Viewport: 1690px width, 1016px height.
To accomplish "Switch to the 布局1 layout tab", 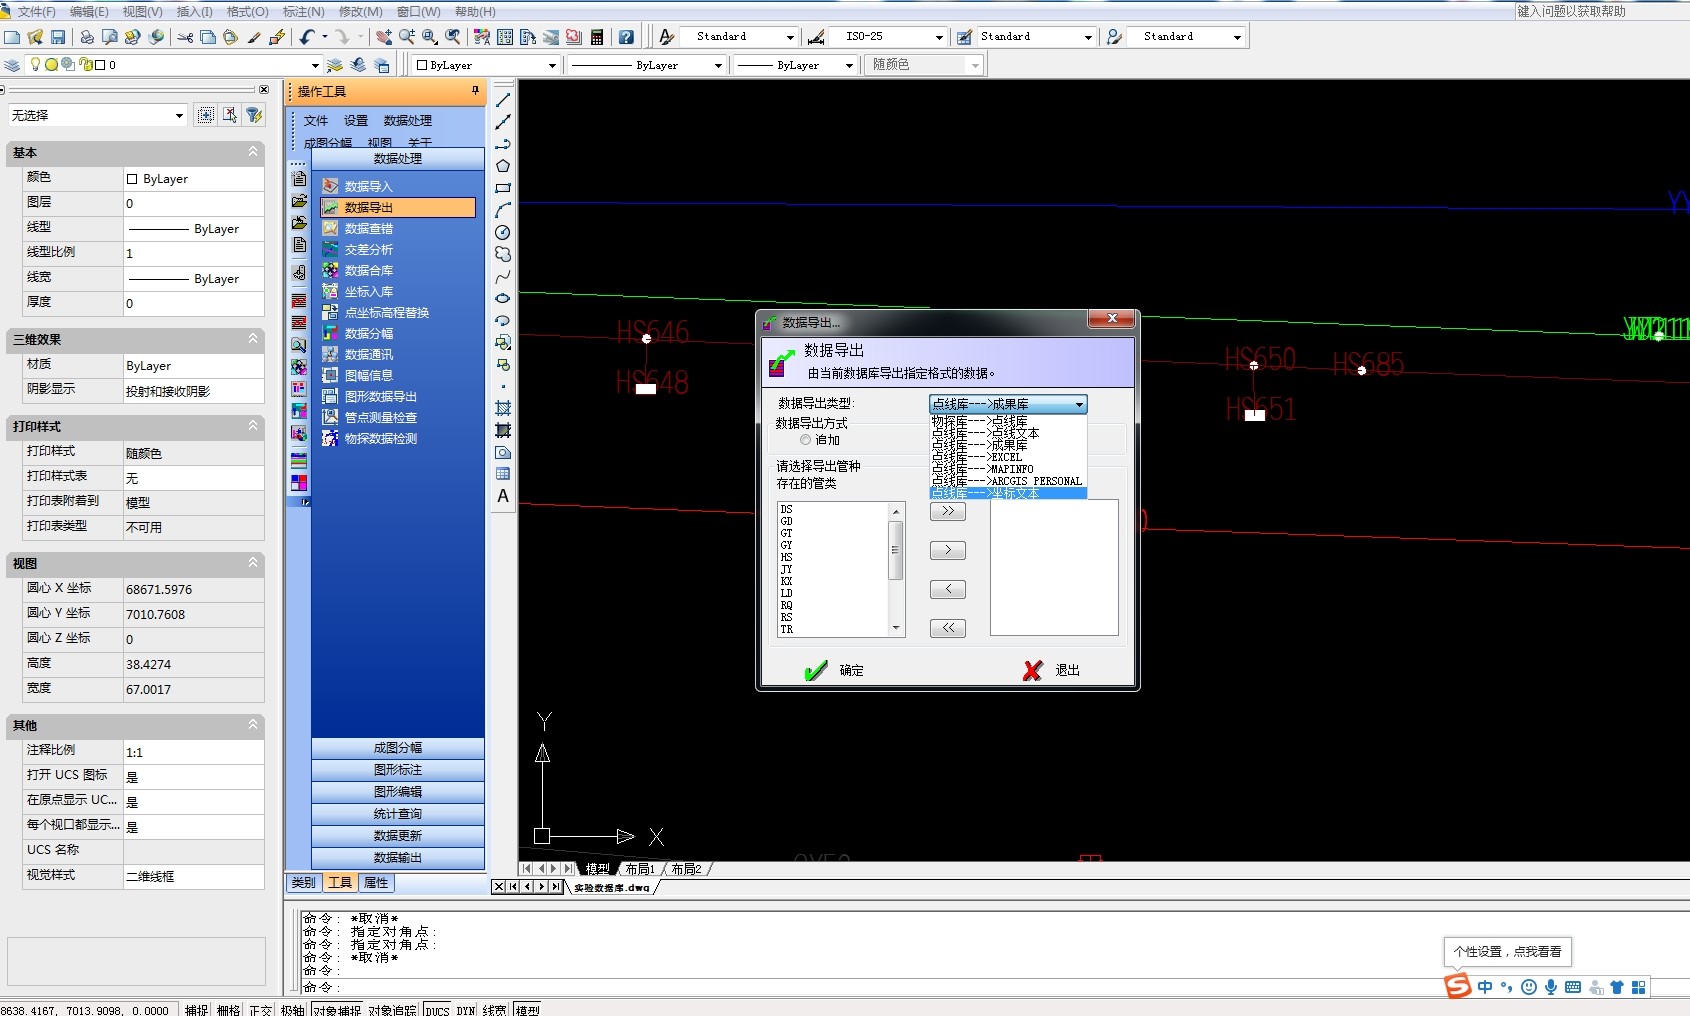I will pos(640,869).
